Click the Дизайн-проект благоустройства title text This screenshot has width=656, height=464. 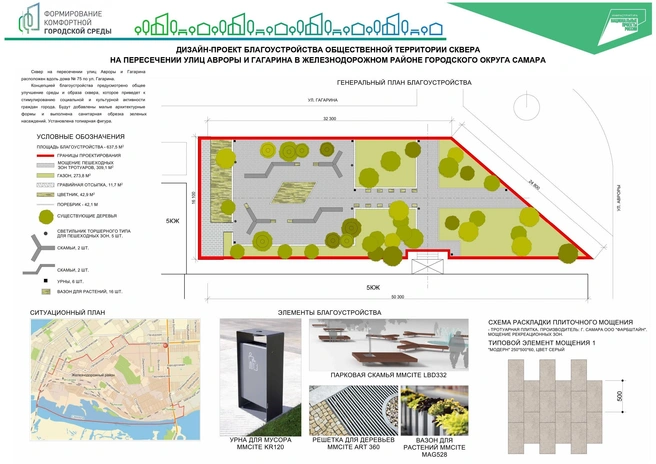click(x=328, y=55)
